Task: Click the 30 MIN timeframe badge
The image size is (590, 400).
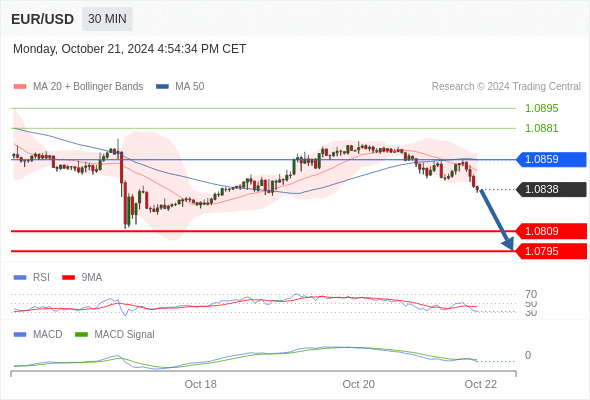Action: tap(107, 19)
